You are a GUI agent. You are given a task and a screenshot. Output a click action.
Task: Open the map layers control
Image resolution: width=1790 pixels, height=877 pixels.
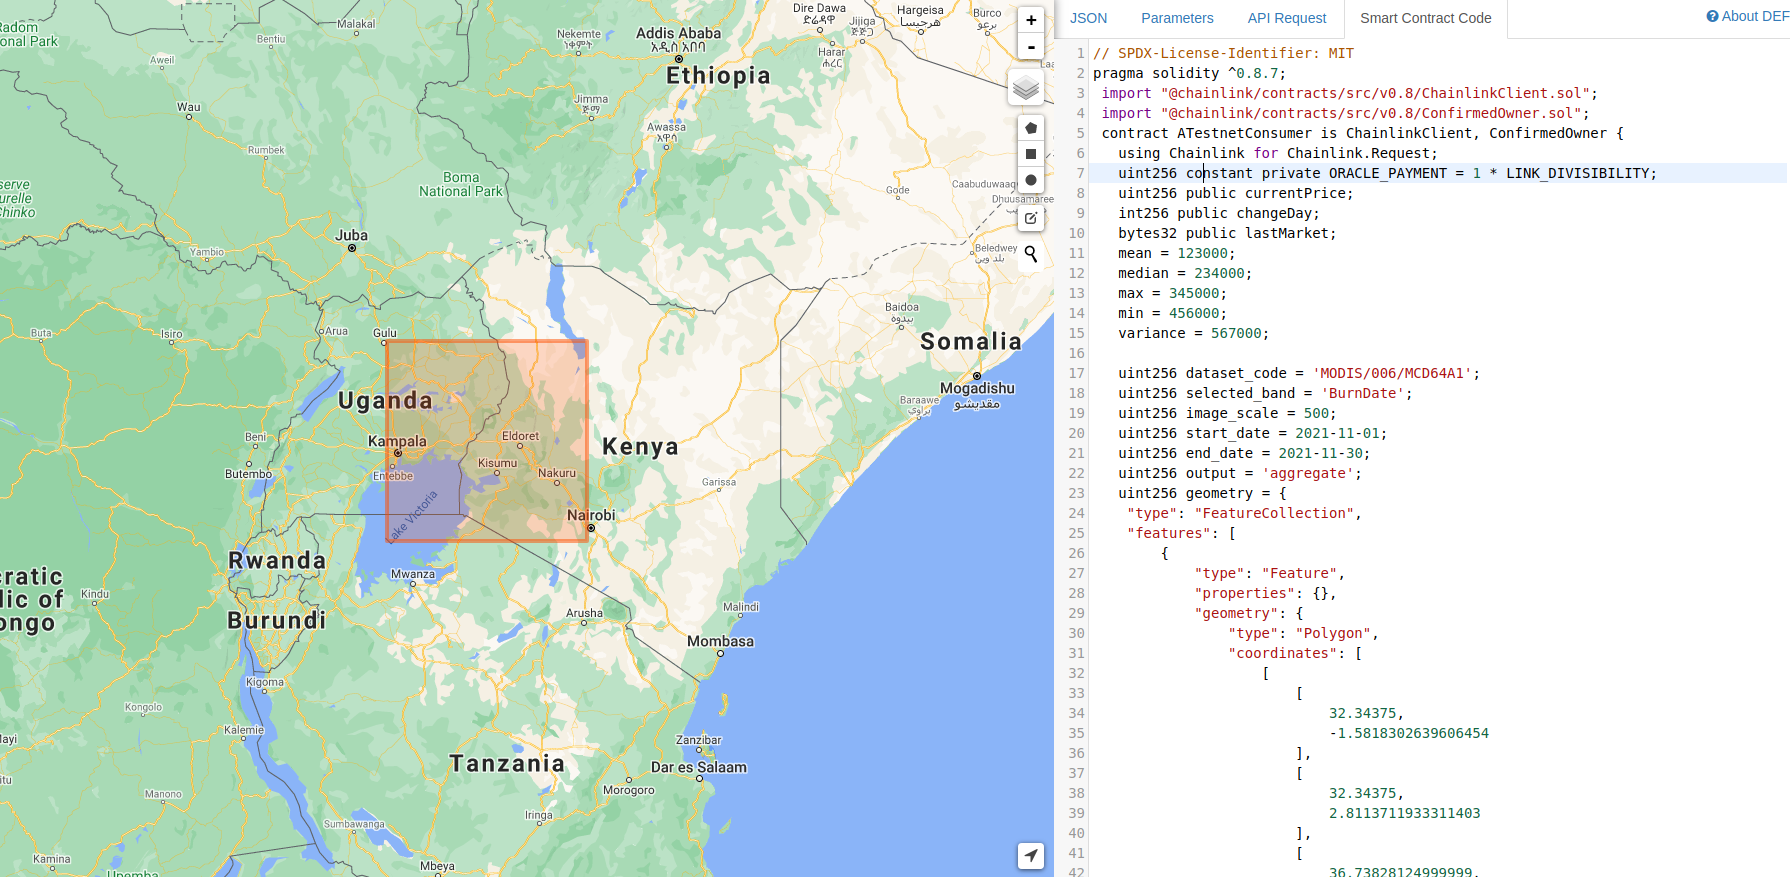click(1026, 88)
